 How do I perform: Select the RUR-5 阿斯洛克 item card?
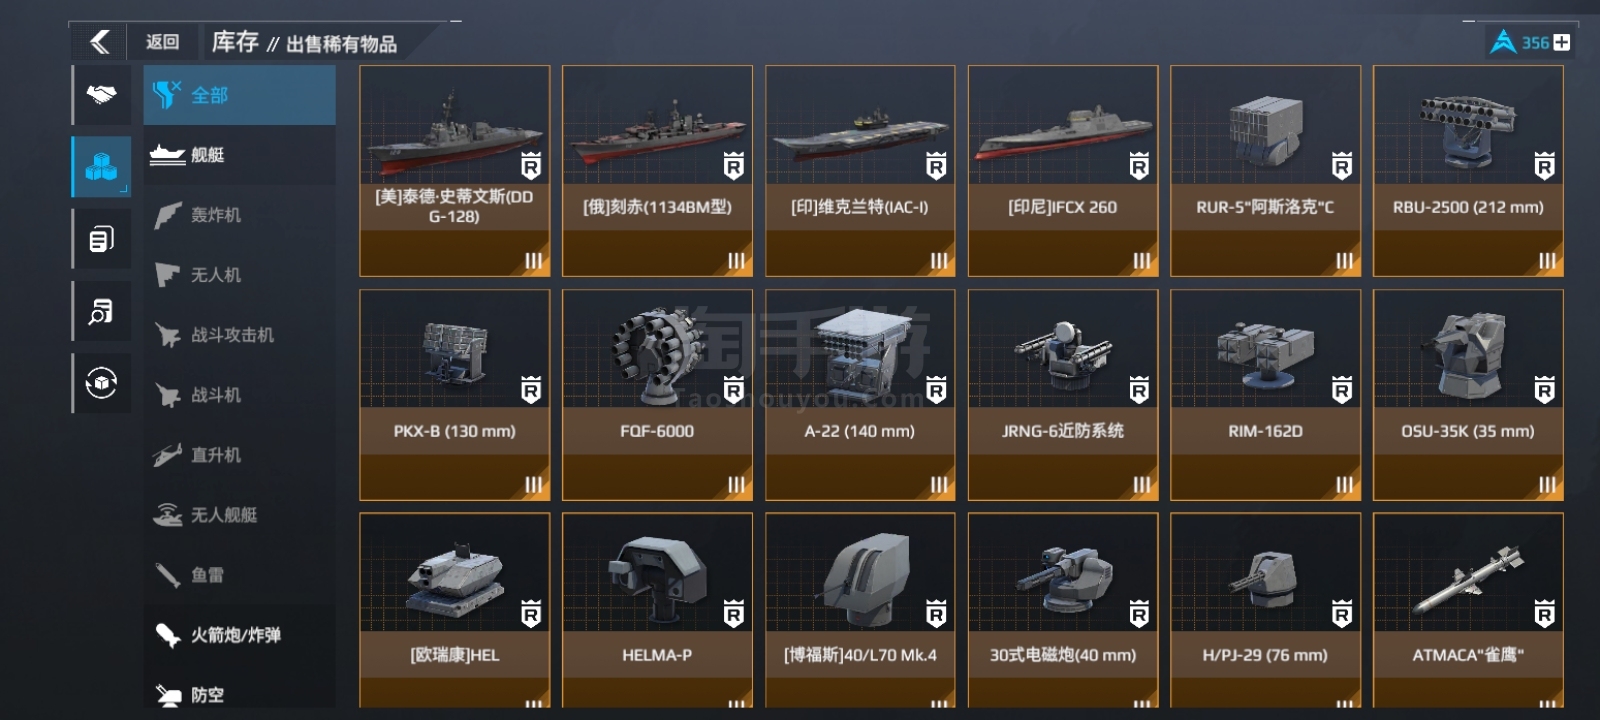(x=1265, y=171)
